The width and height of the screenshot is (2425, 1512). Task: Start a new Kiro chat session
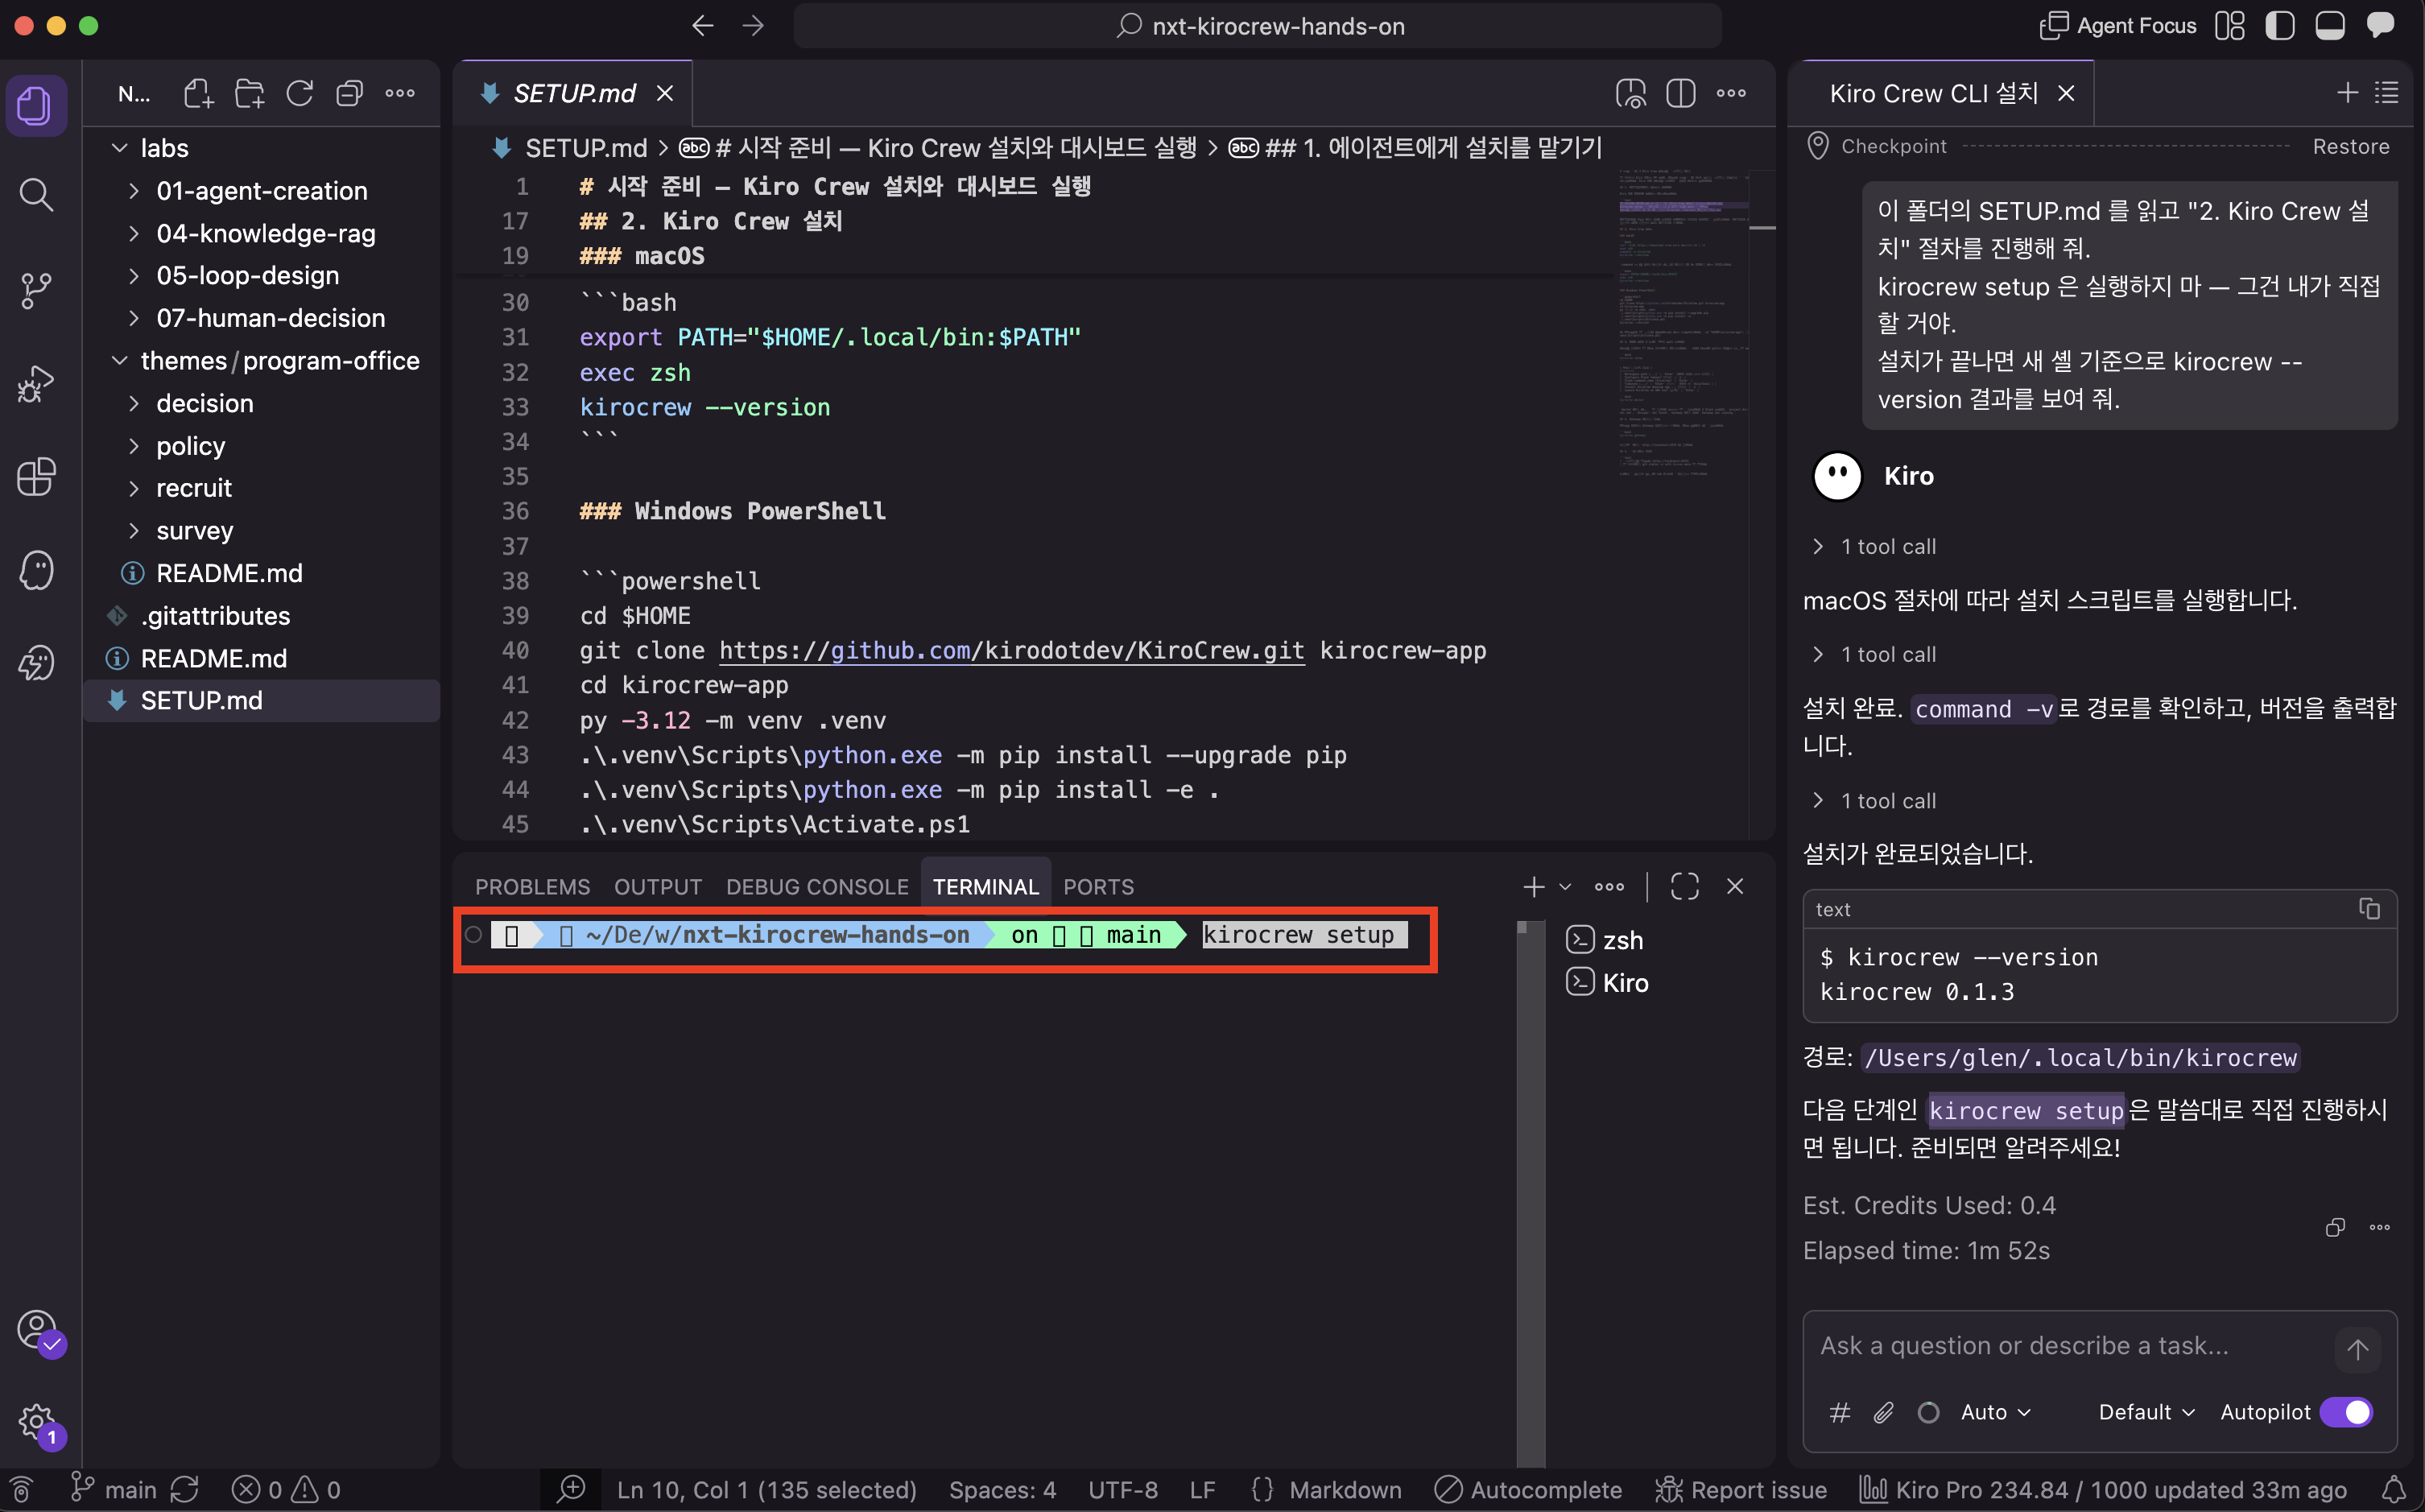point(2347,93)
